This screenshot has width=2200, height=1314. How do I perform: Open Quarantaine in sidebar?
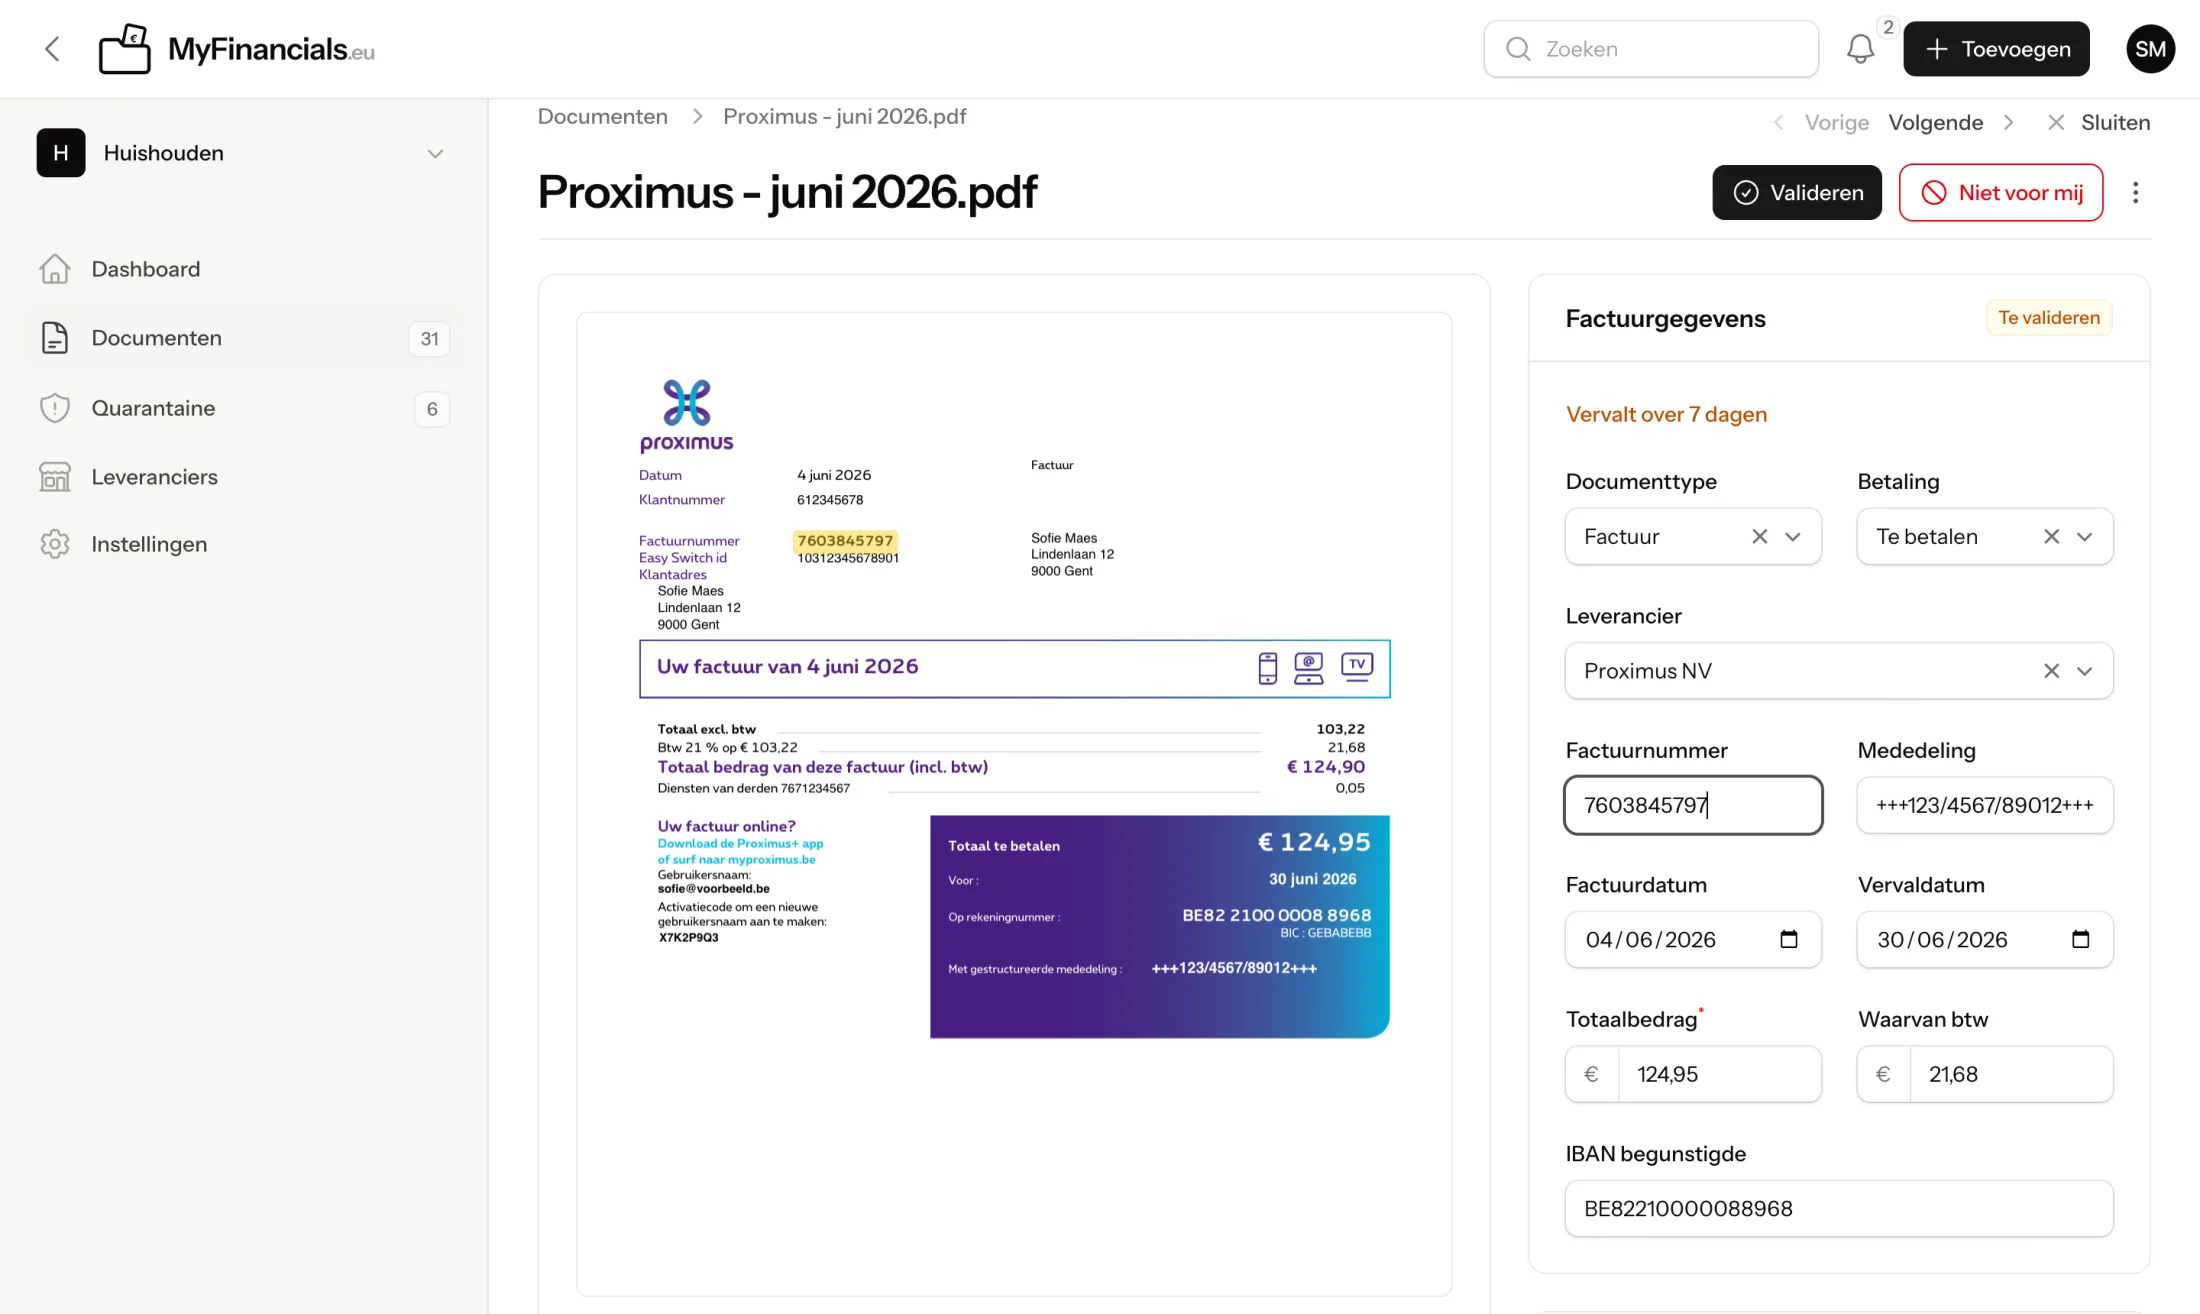[x=244, y=408]
